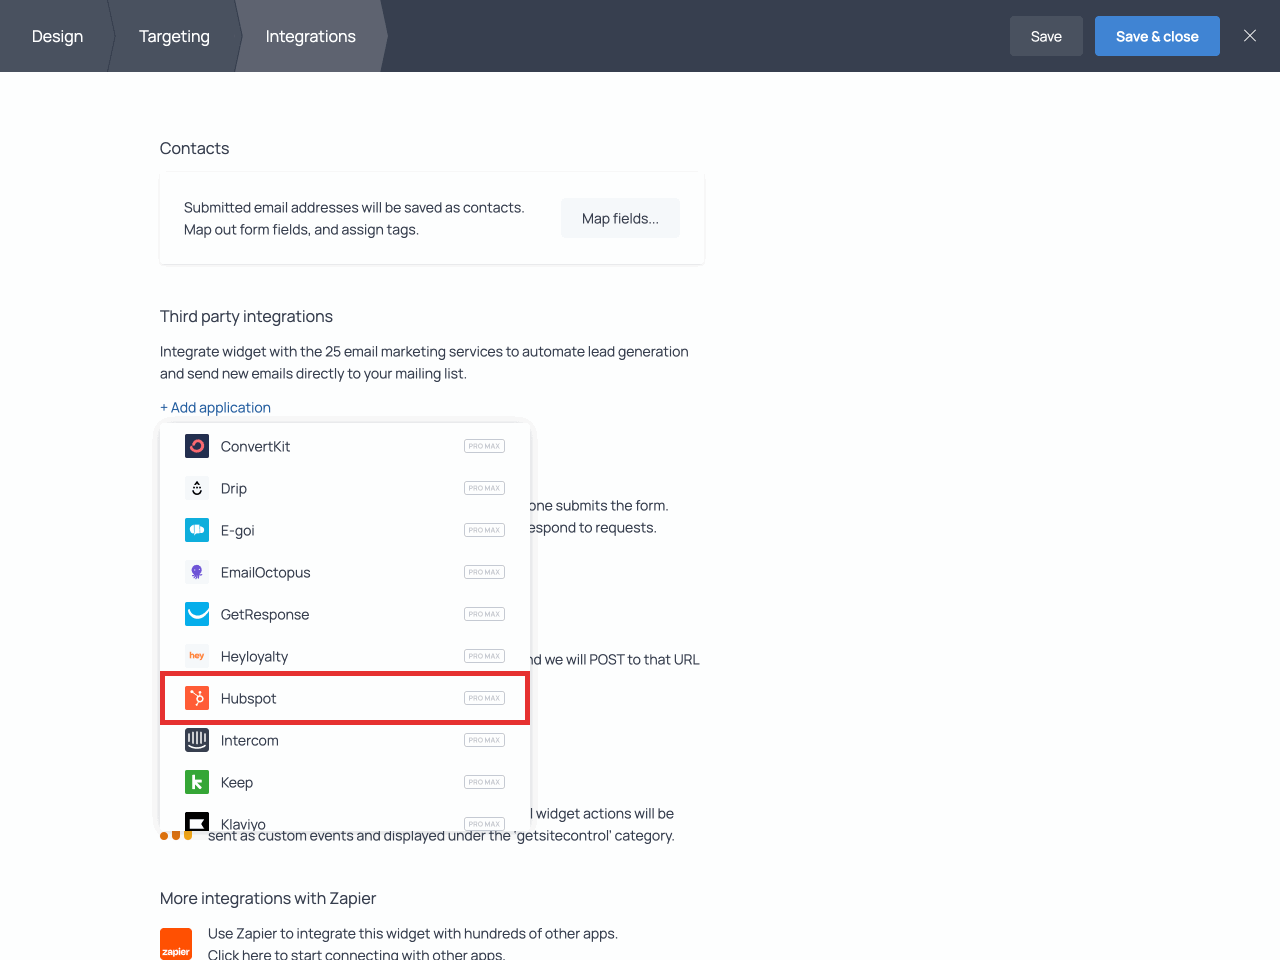This screenshot has height=960, width=1280.
Task: Select Klaviyo from the application list
Action: click(243, 823)
